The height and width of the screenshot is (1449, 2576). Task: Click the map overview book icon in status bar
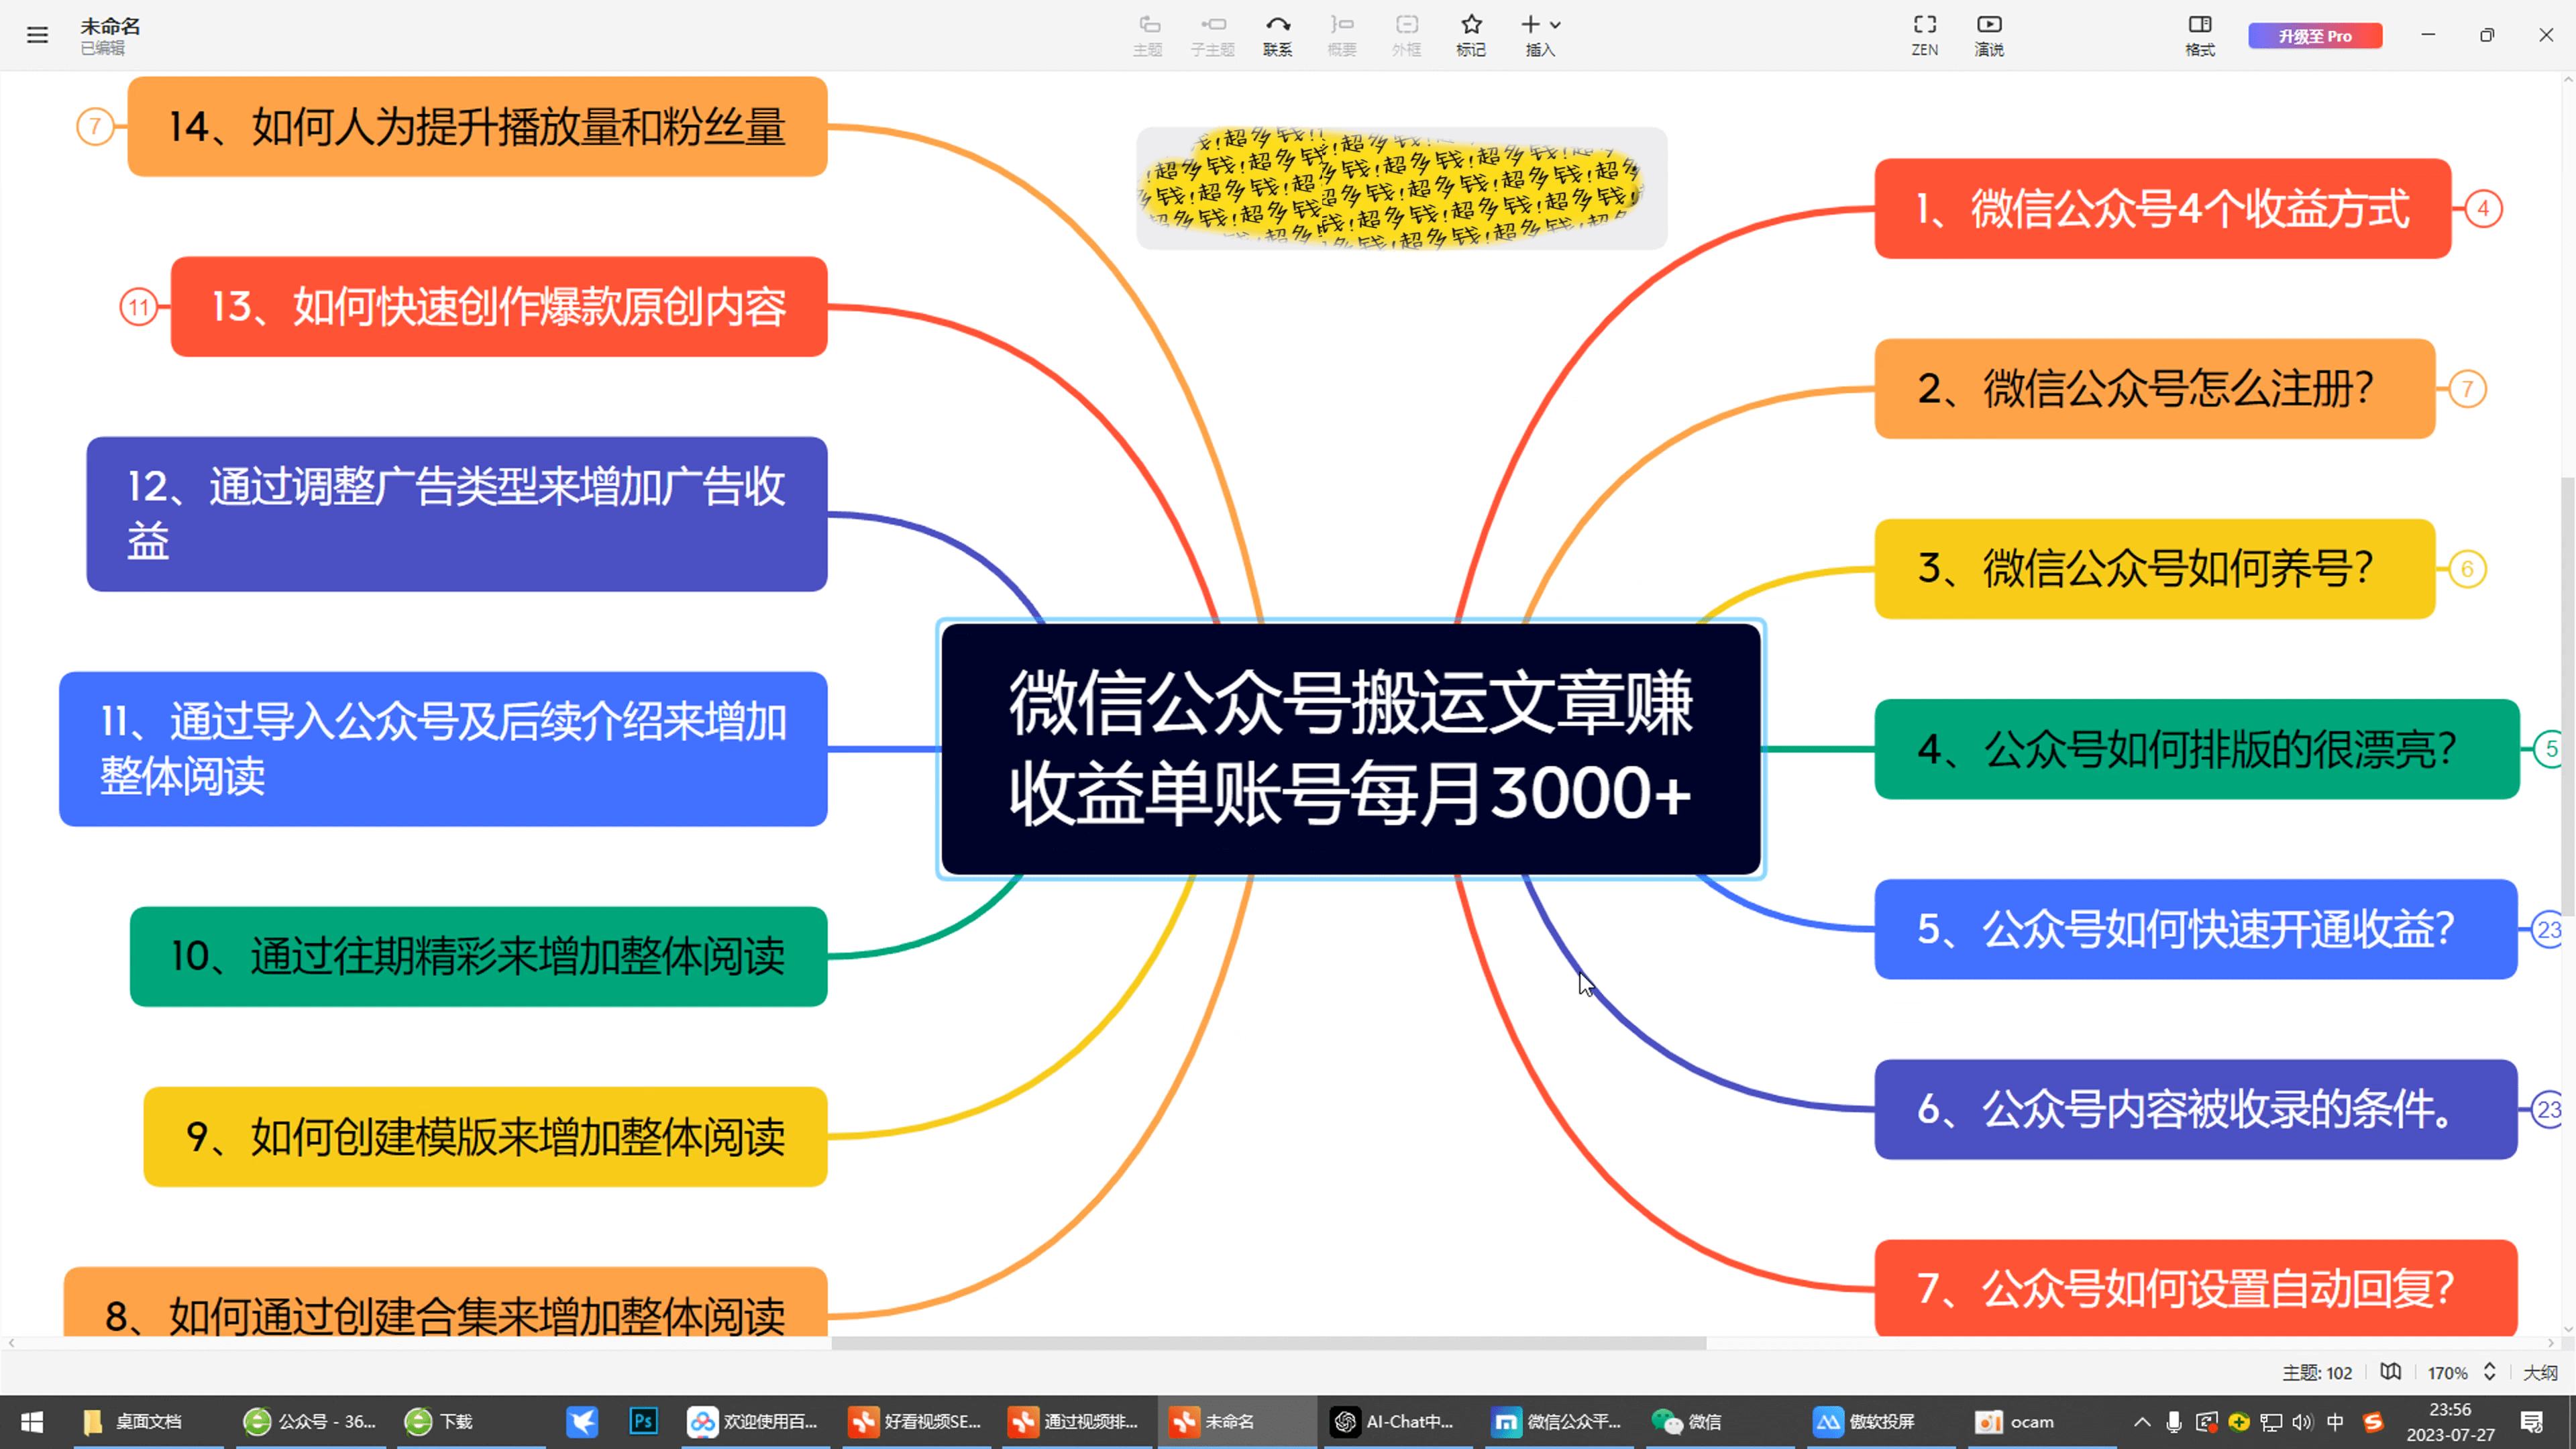tap(2390, 1372)
